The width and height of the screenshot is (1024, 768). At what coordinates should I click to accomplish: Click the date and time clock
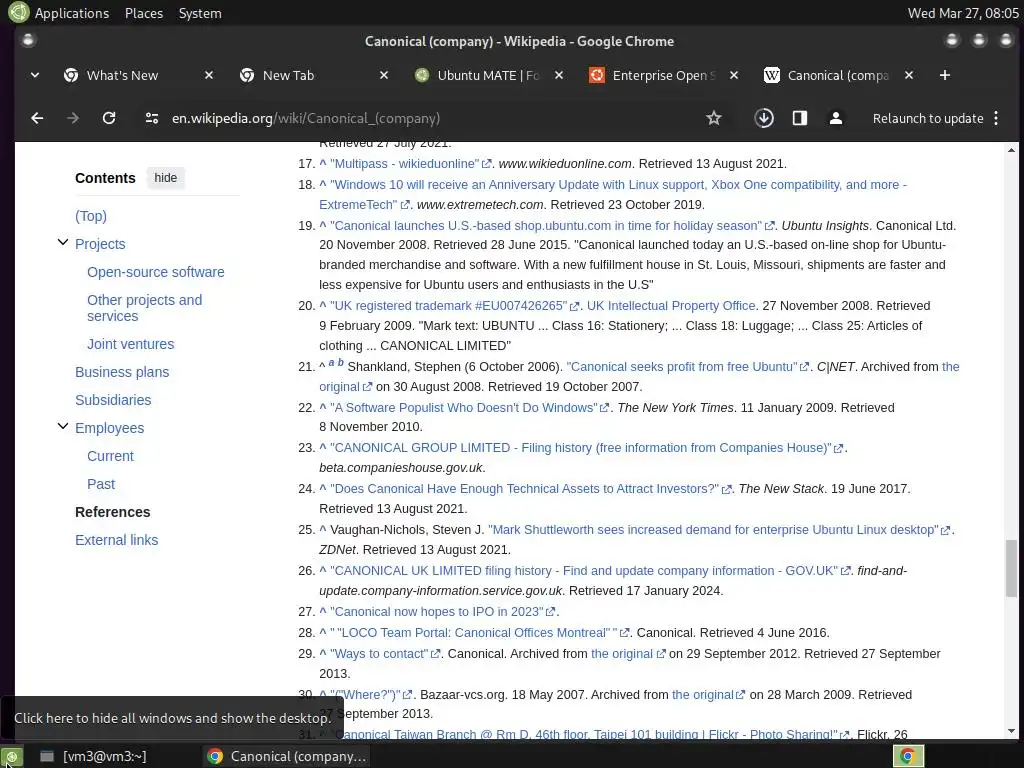click(963, 13)
